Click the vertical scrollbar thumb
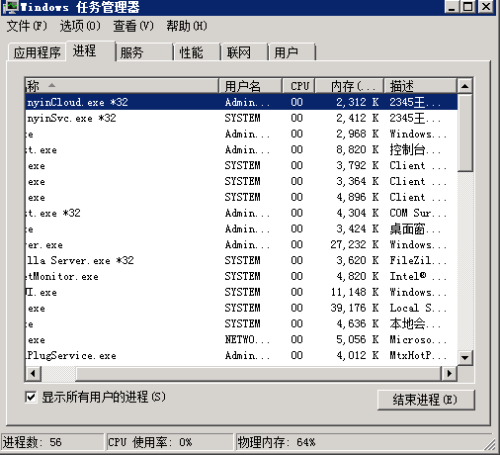The image size is (500, 455). pos(465,133)
